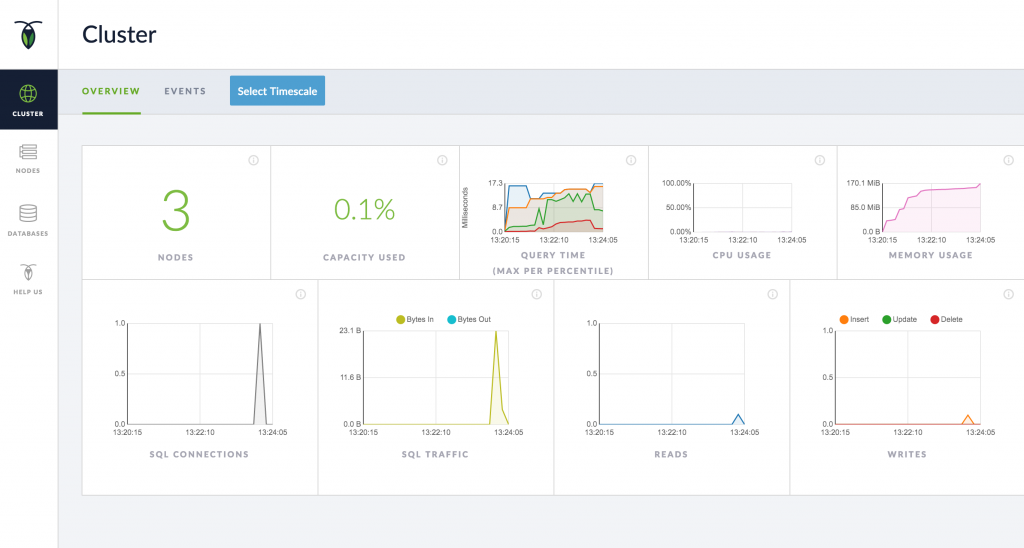1024x548 pixels.
Task: Toggle the Bytes In legend swatch
Action: coord(400,319)
